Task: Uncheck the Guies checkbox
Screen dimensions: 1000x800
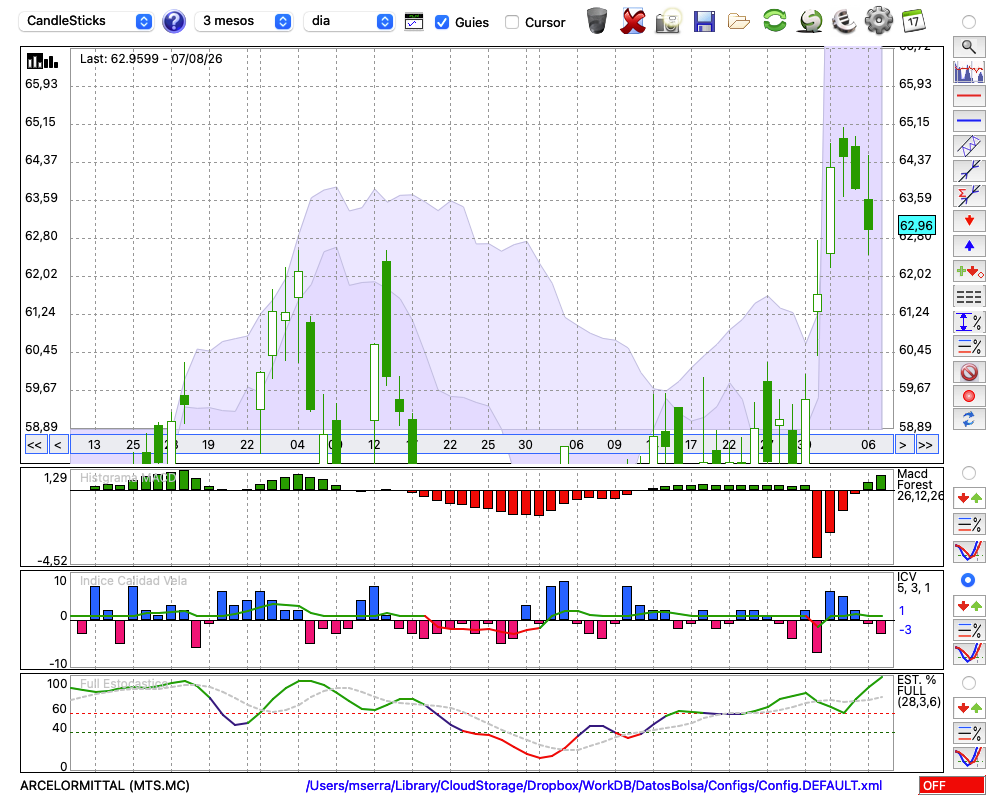Action: click(x=441, y=22)
